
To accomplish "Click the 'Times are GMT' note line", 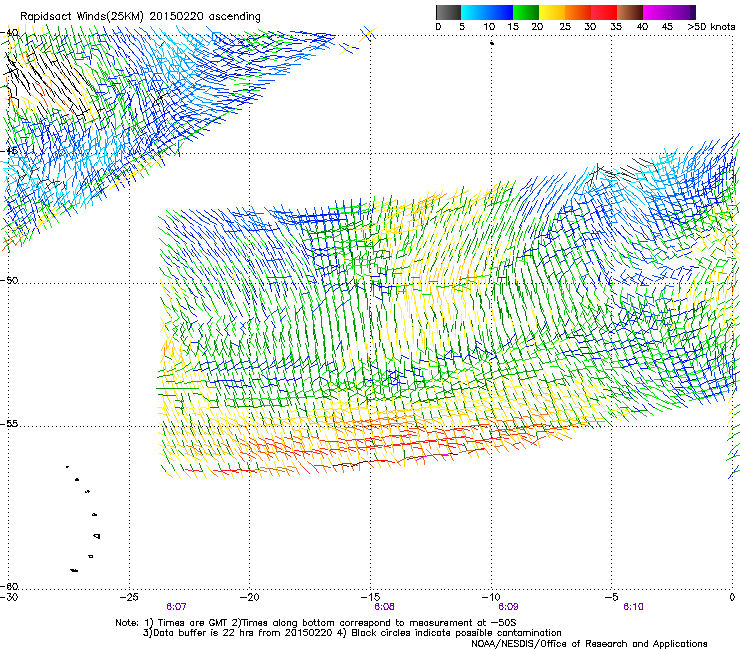I will [x=316, y=623].
